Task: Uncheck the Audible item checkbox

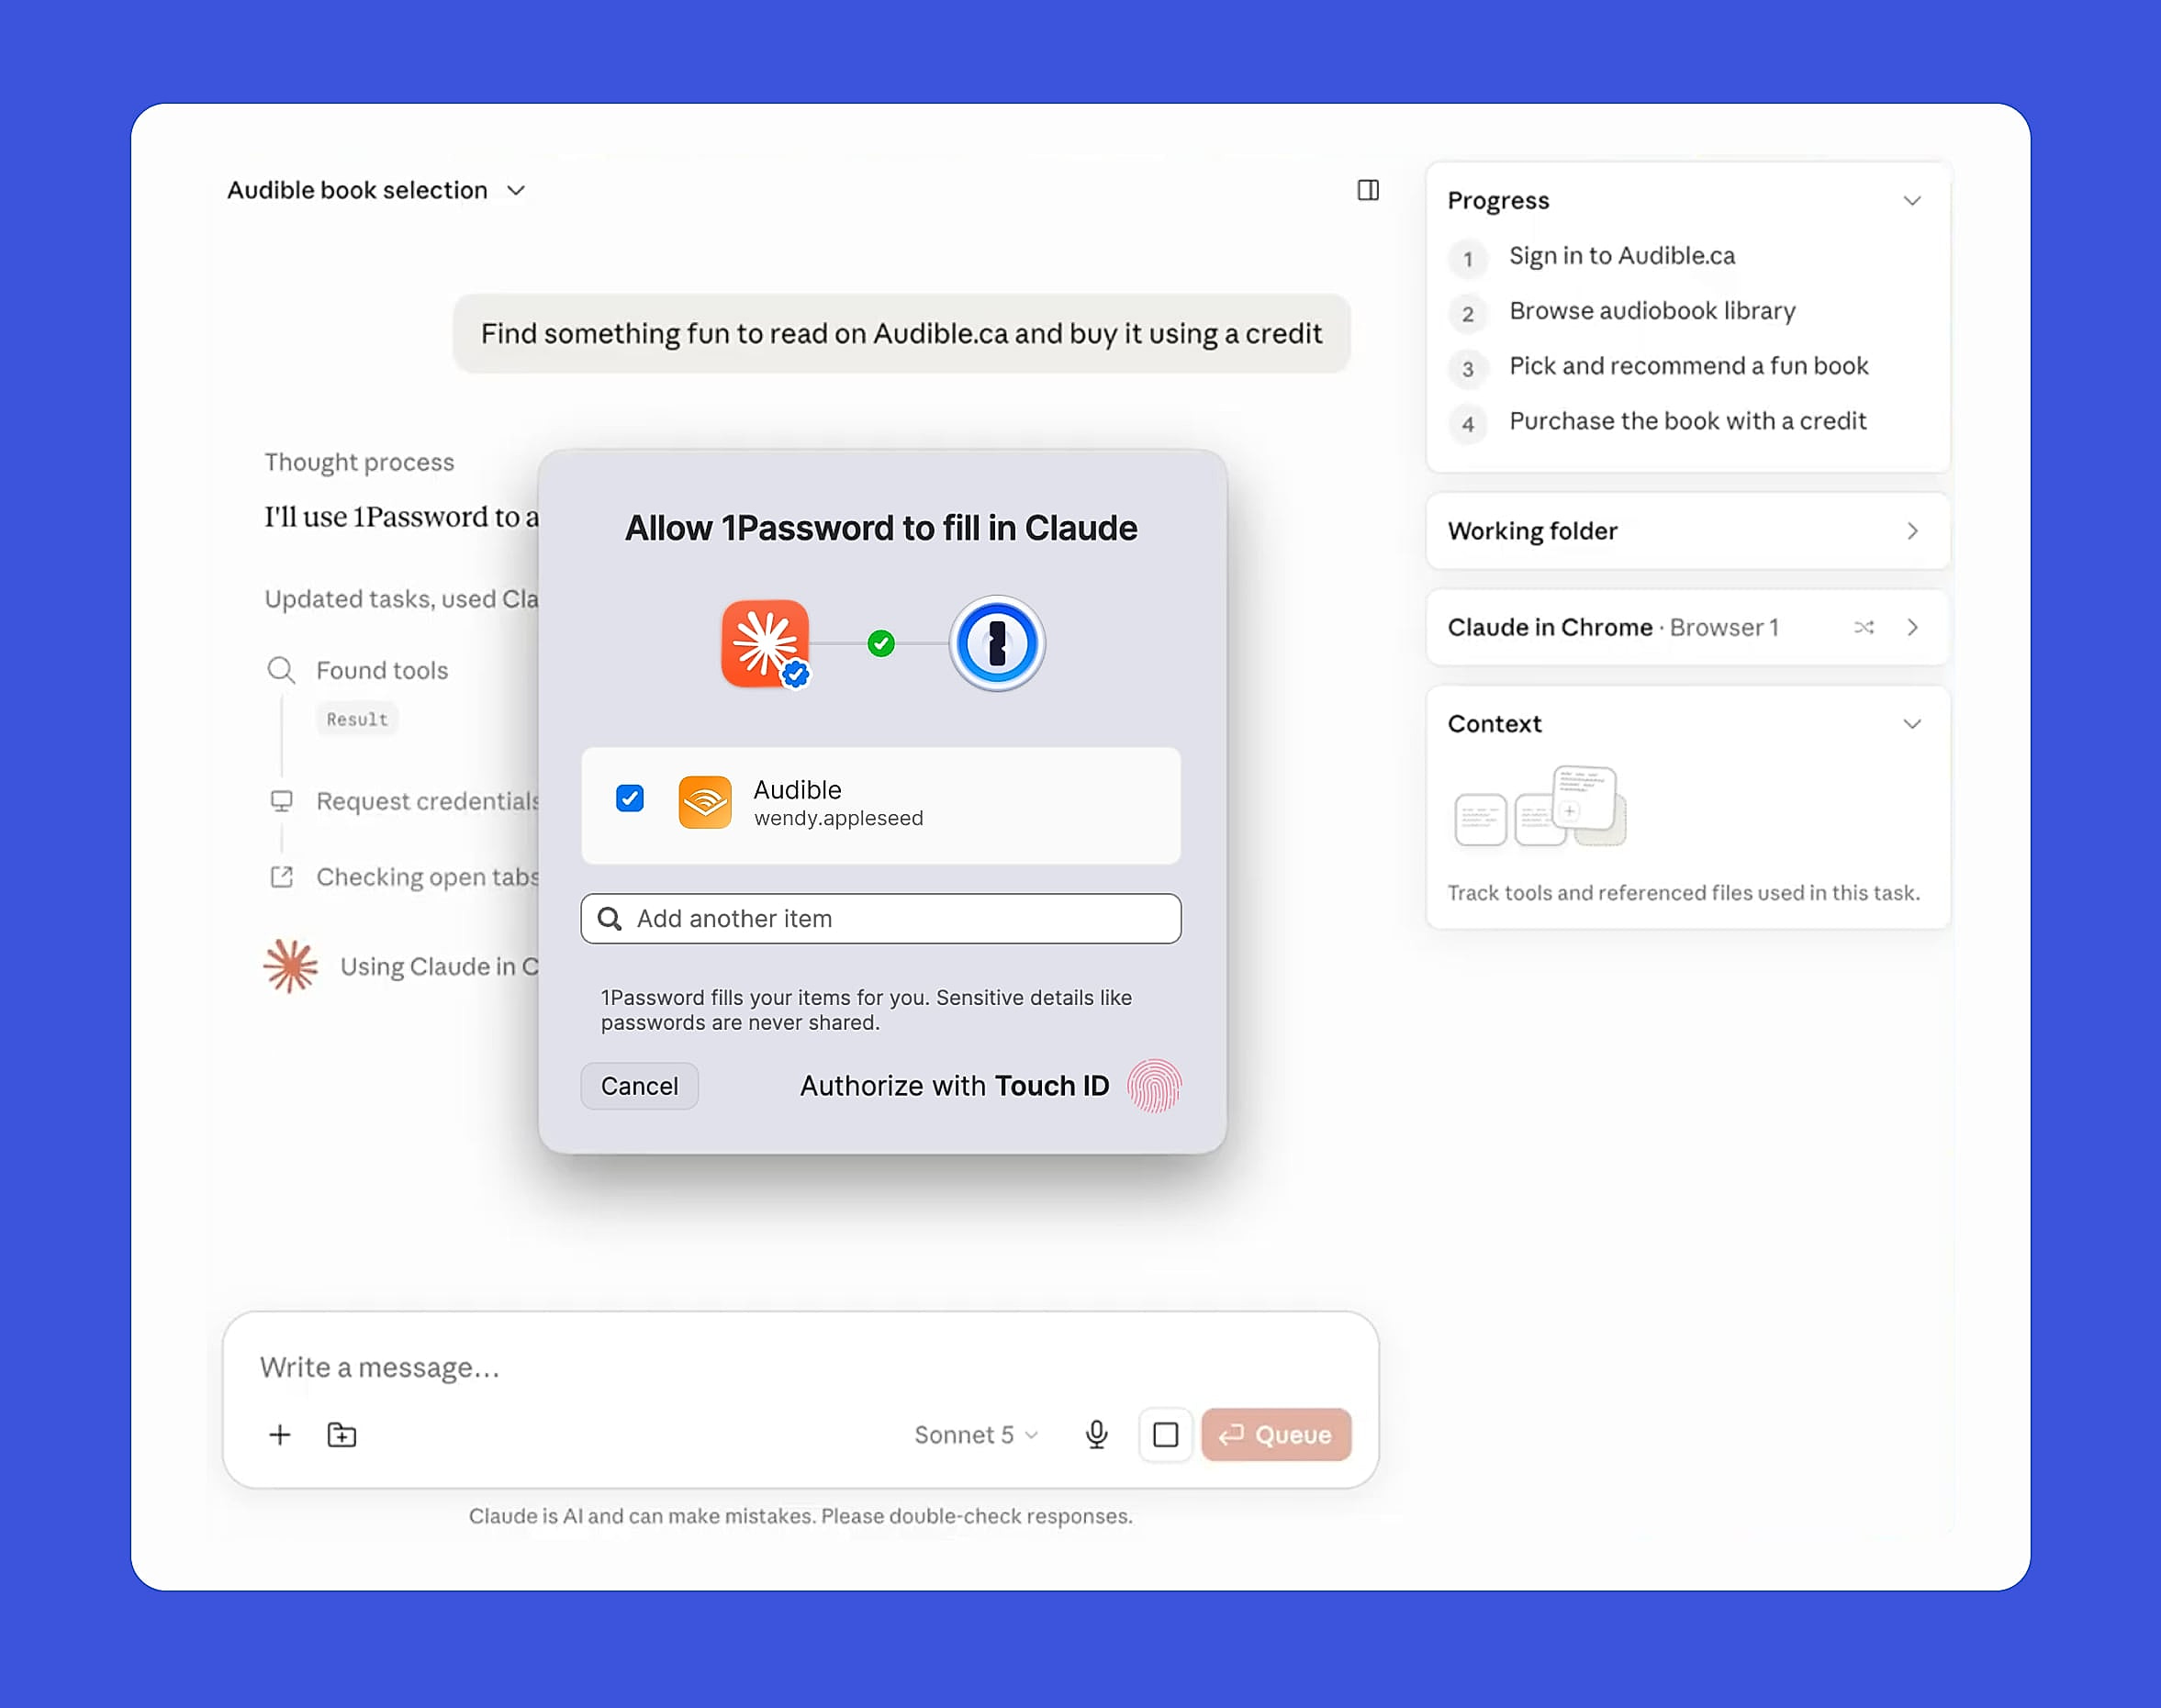Action: (x=630, y=798)
